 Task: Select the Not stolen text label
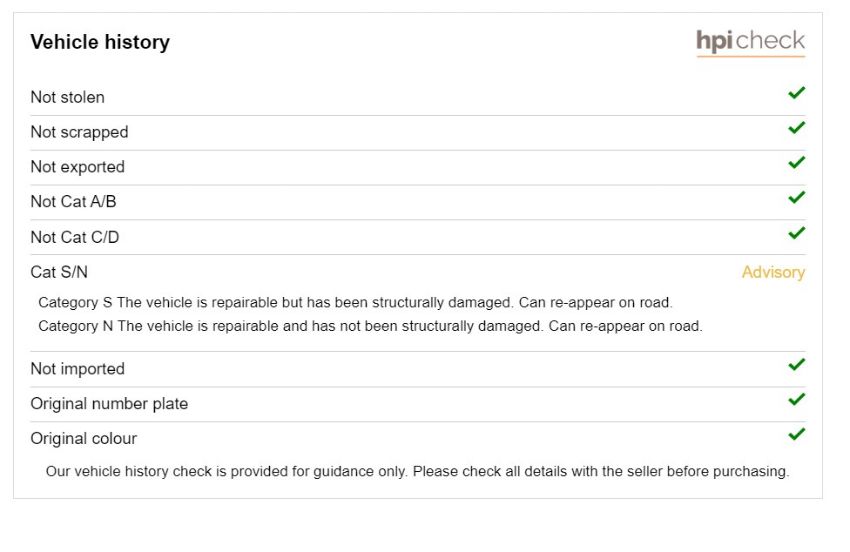pyautogui.click(x=68, y=97)
